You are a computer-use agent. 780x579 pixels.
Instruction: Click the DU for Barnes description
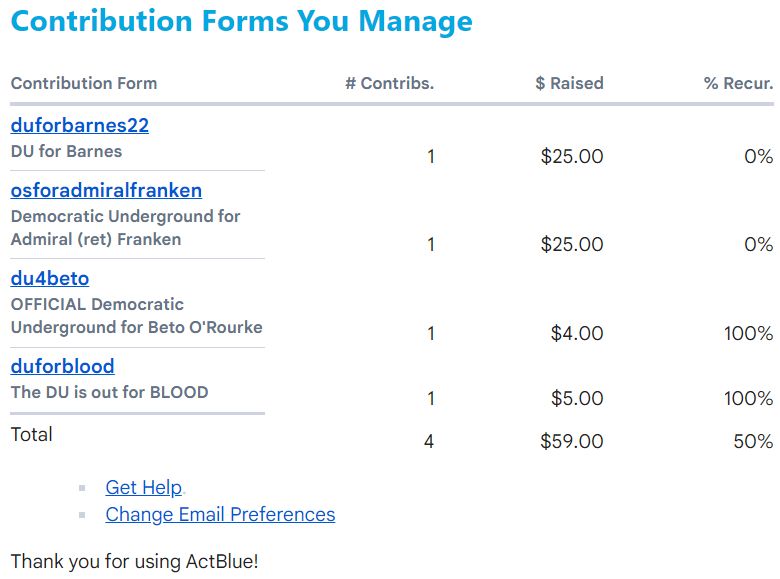point(66,152)
